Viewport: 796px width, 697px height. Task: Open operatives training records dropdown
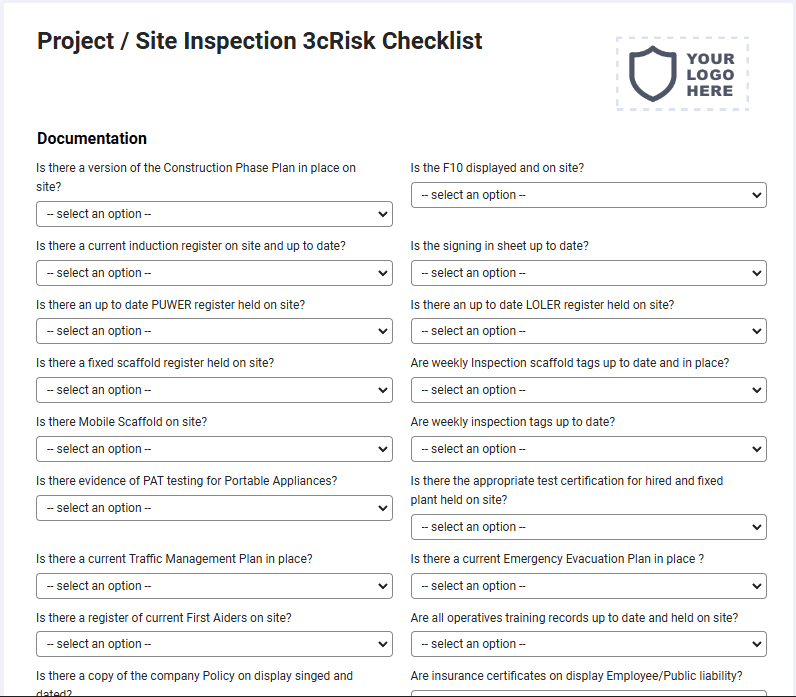coord(588,644)
